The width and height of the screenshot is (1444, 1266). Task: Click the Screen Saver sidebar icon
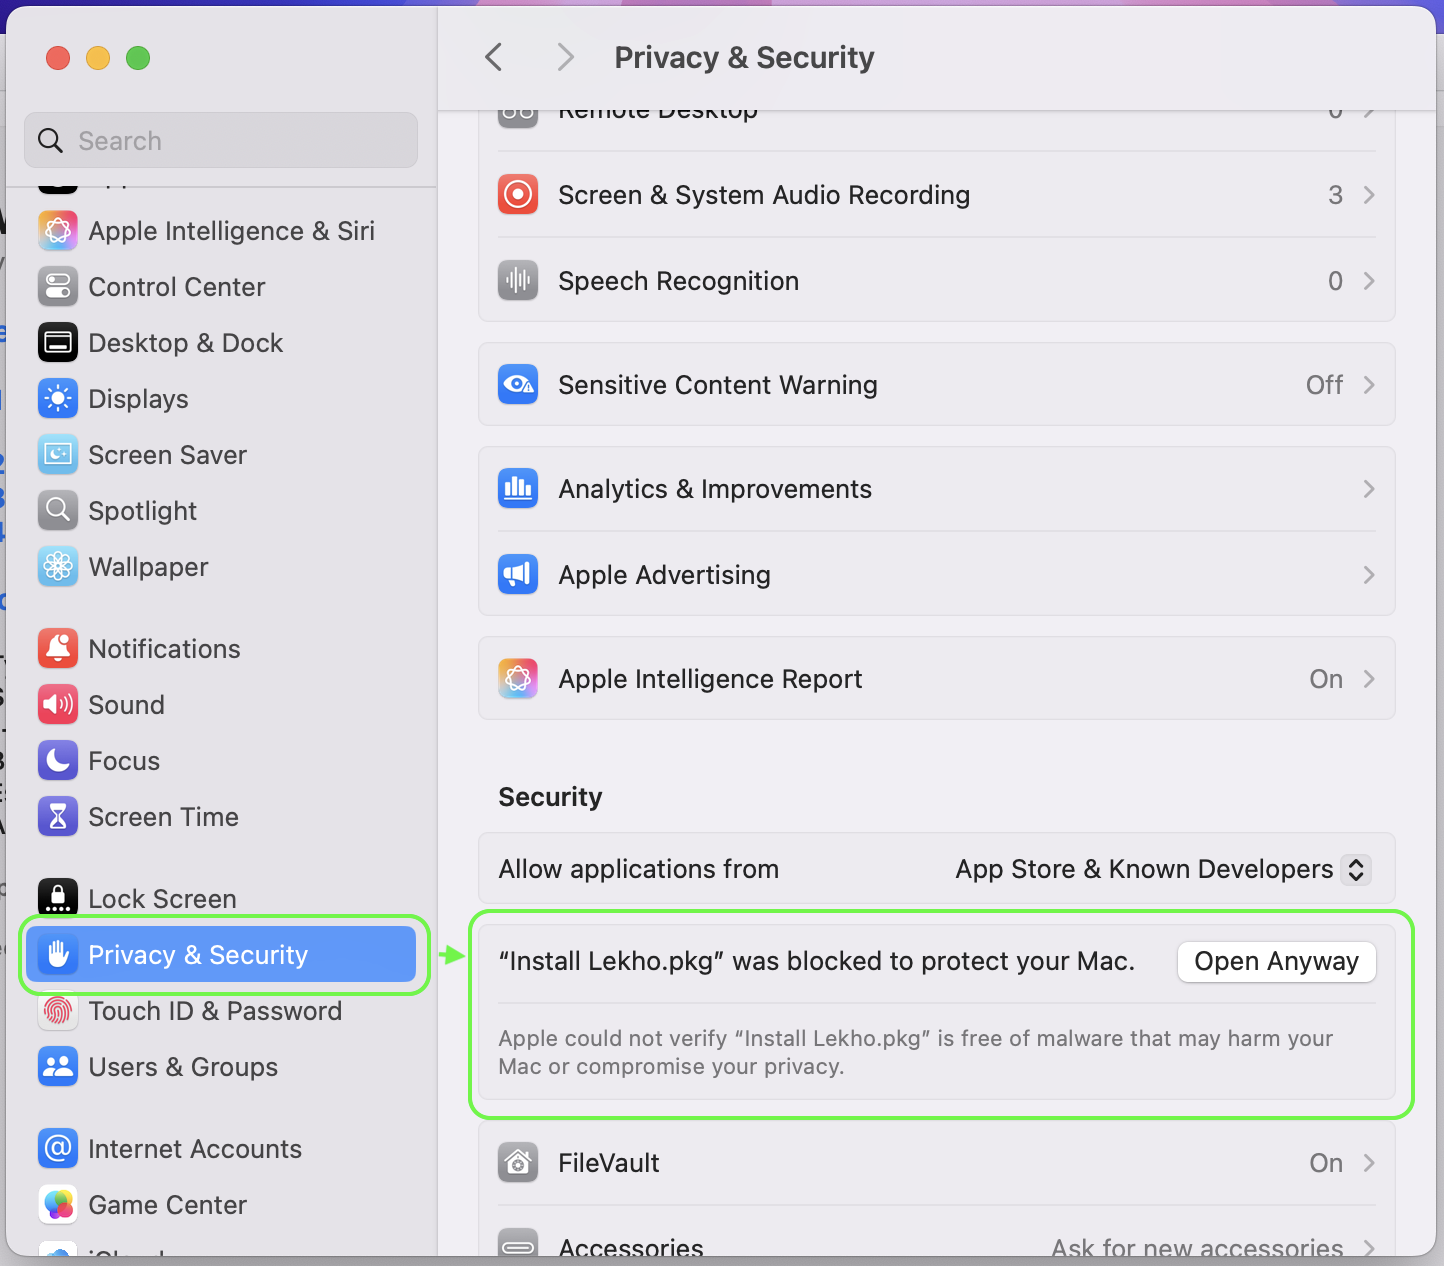coord(58,455)
